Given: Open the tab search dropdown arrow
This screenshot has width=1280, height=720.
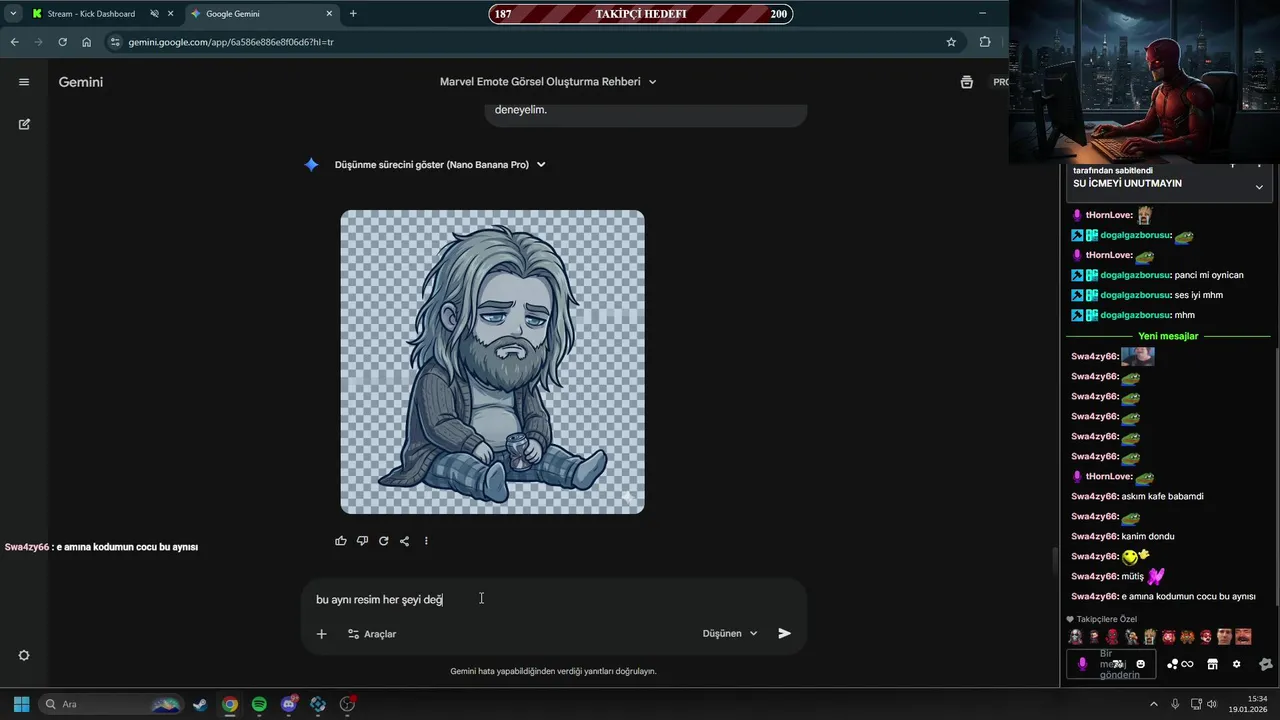Looking at the screenshot, I should [13, 14].
